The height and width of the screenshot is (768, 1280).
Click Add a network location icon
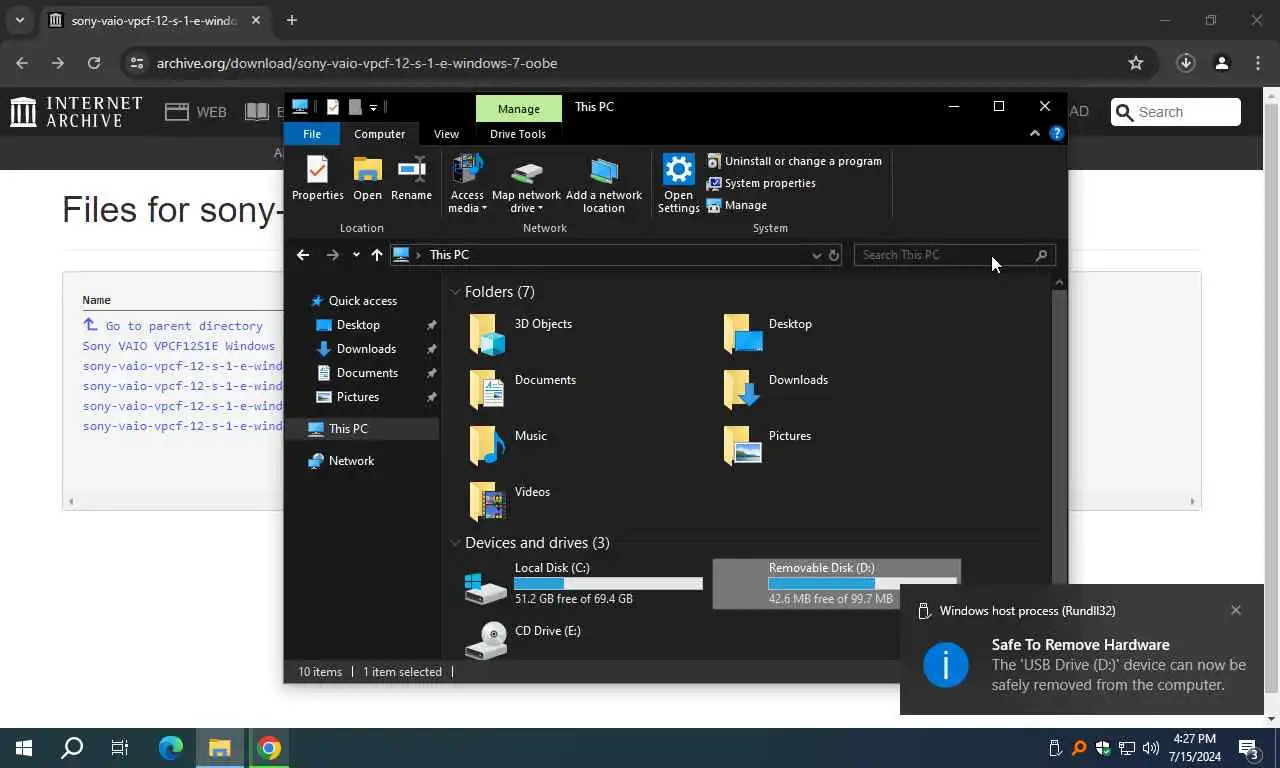(x=604, y=184)
